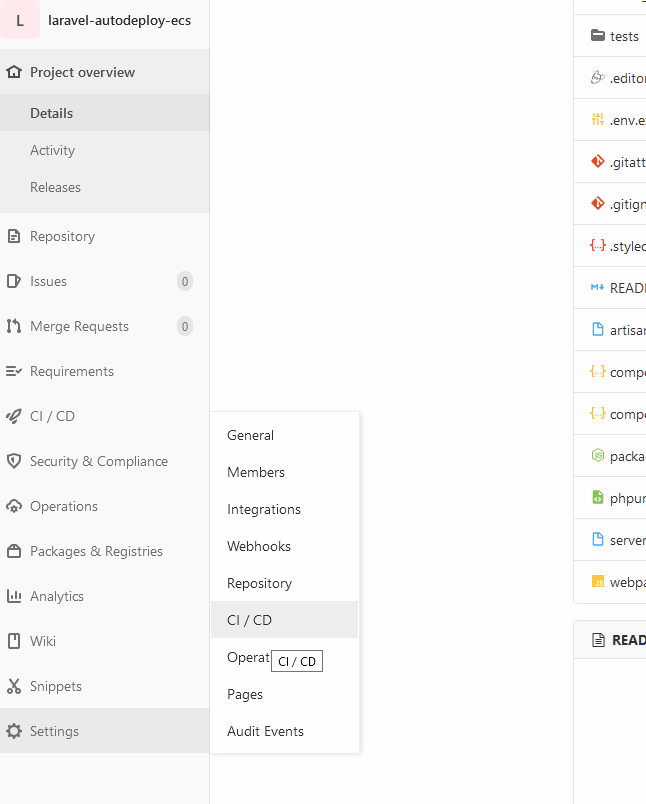Open the CI / CD rocket icon in sidebar

click(x=16, y=416)
